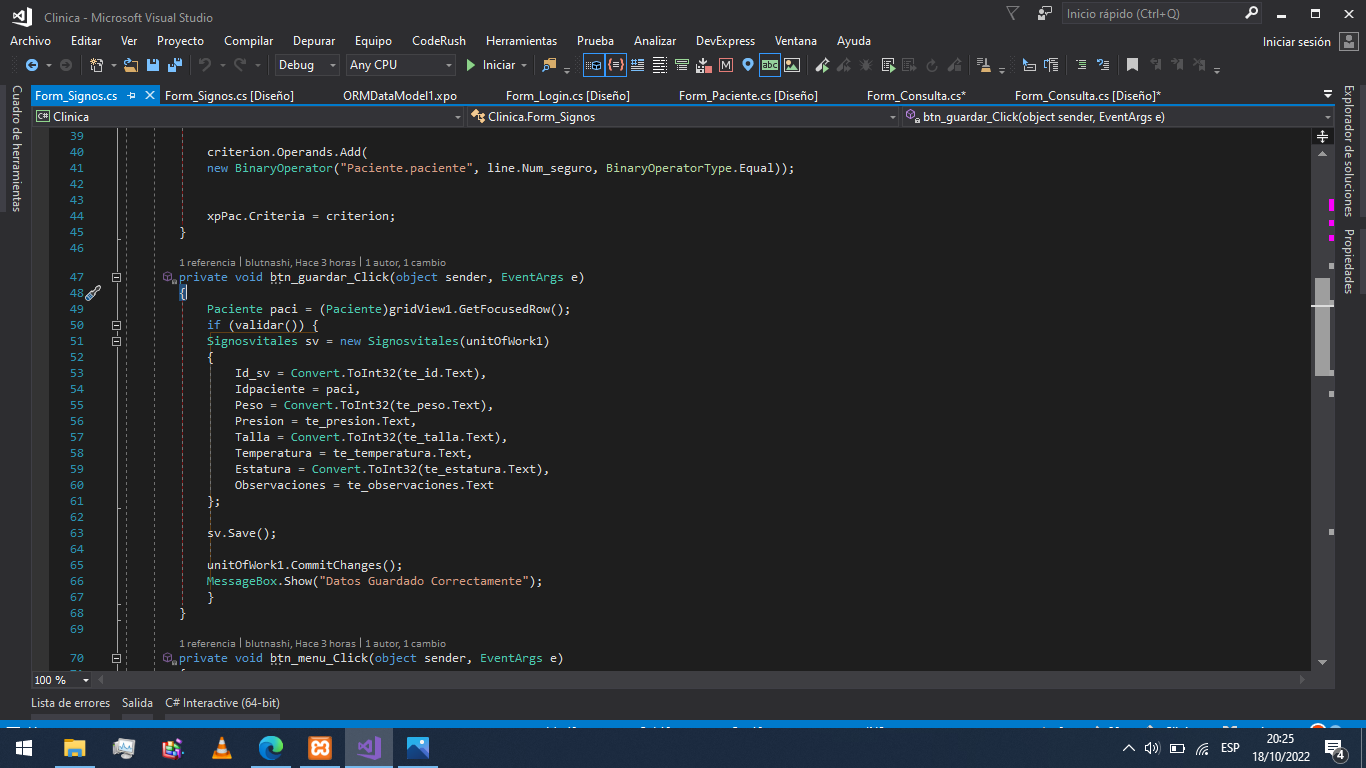Switch to Form_Paciente.cs [Diseño] tab

[x=748, y=95]
